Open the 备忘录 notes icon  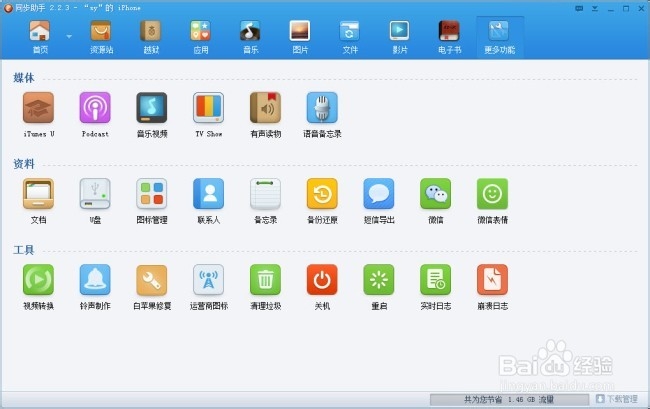[x=265, y=194]
